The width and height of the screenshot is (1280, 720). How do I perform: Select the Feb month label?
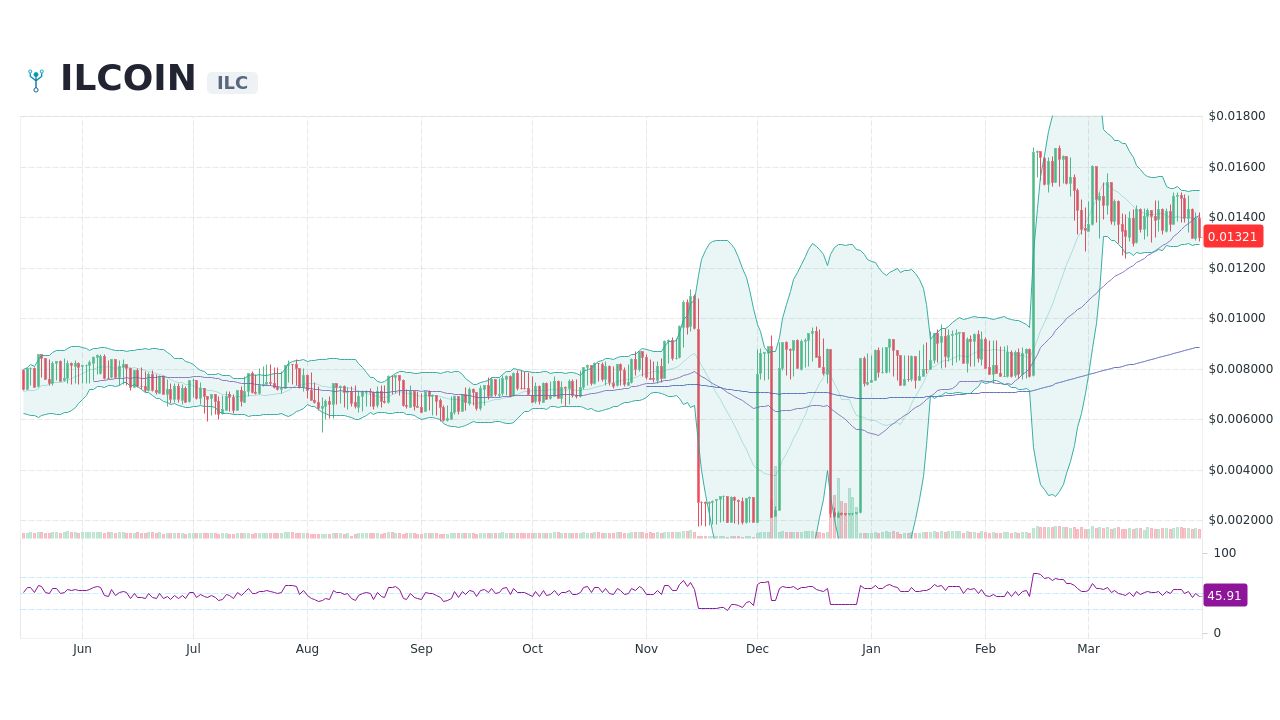985,648
